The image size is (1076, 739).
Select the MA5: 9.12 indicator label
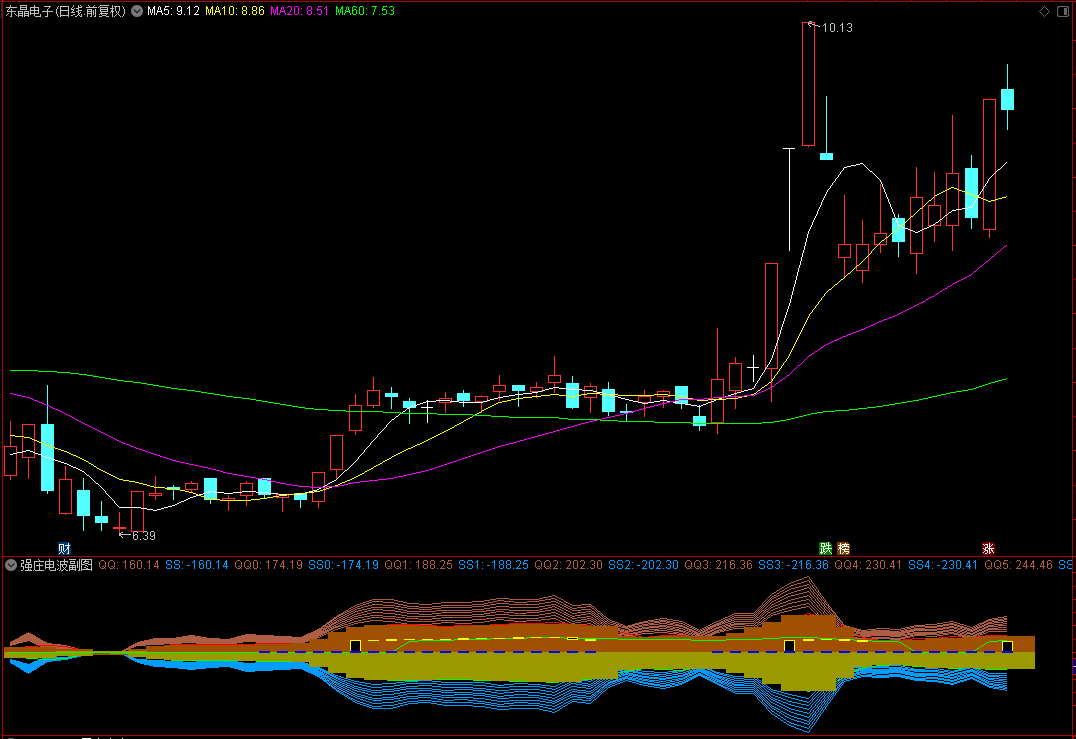pyautogui.click(x=173, y=11)
